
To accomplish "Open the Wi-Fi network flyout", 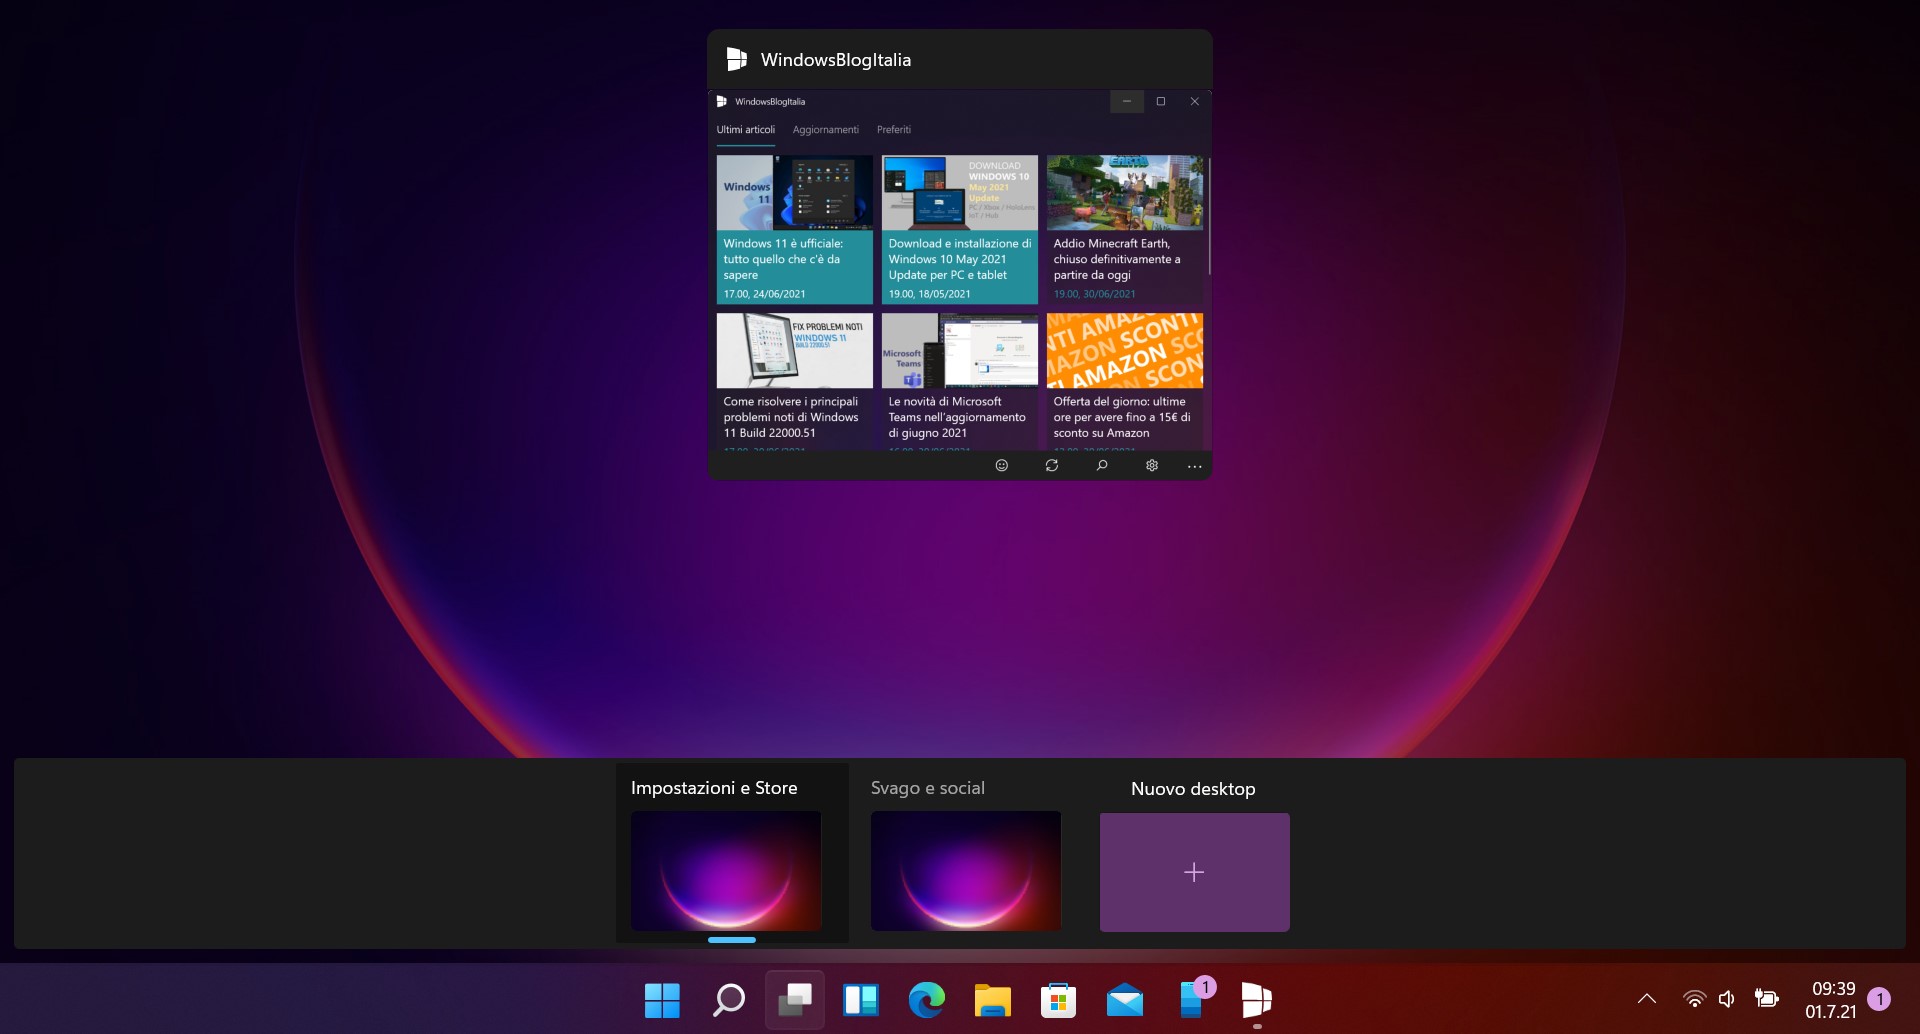I will coord(1694,999).
